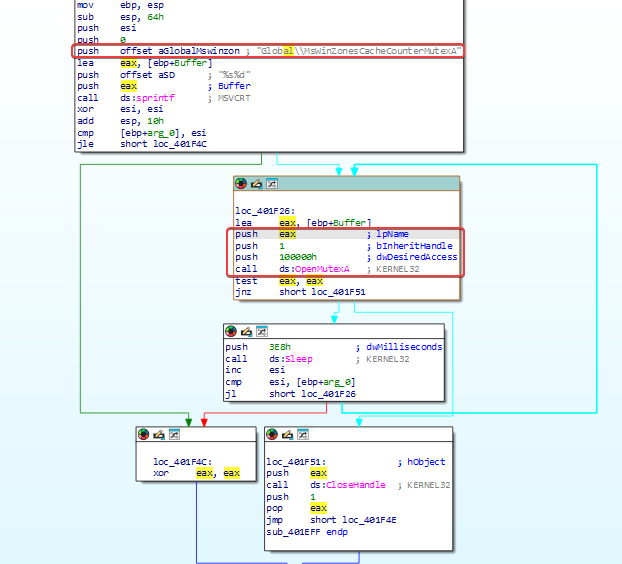Click the 'sub esp, 64h' instruction
The width and height of the screenshot is (622, 564).
(x=121, y=17)
